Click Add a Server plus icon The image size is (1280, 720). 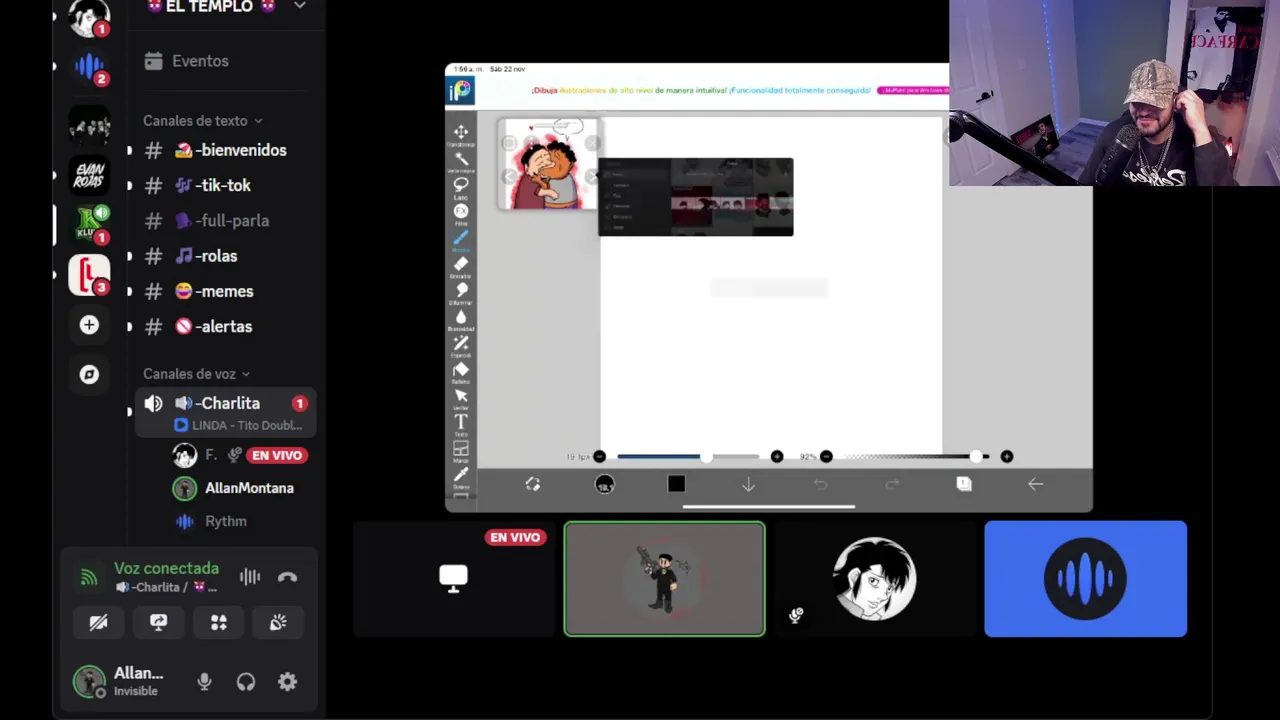pyautogui.click(x=89, y=325)
